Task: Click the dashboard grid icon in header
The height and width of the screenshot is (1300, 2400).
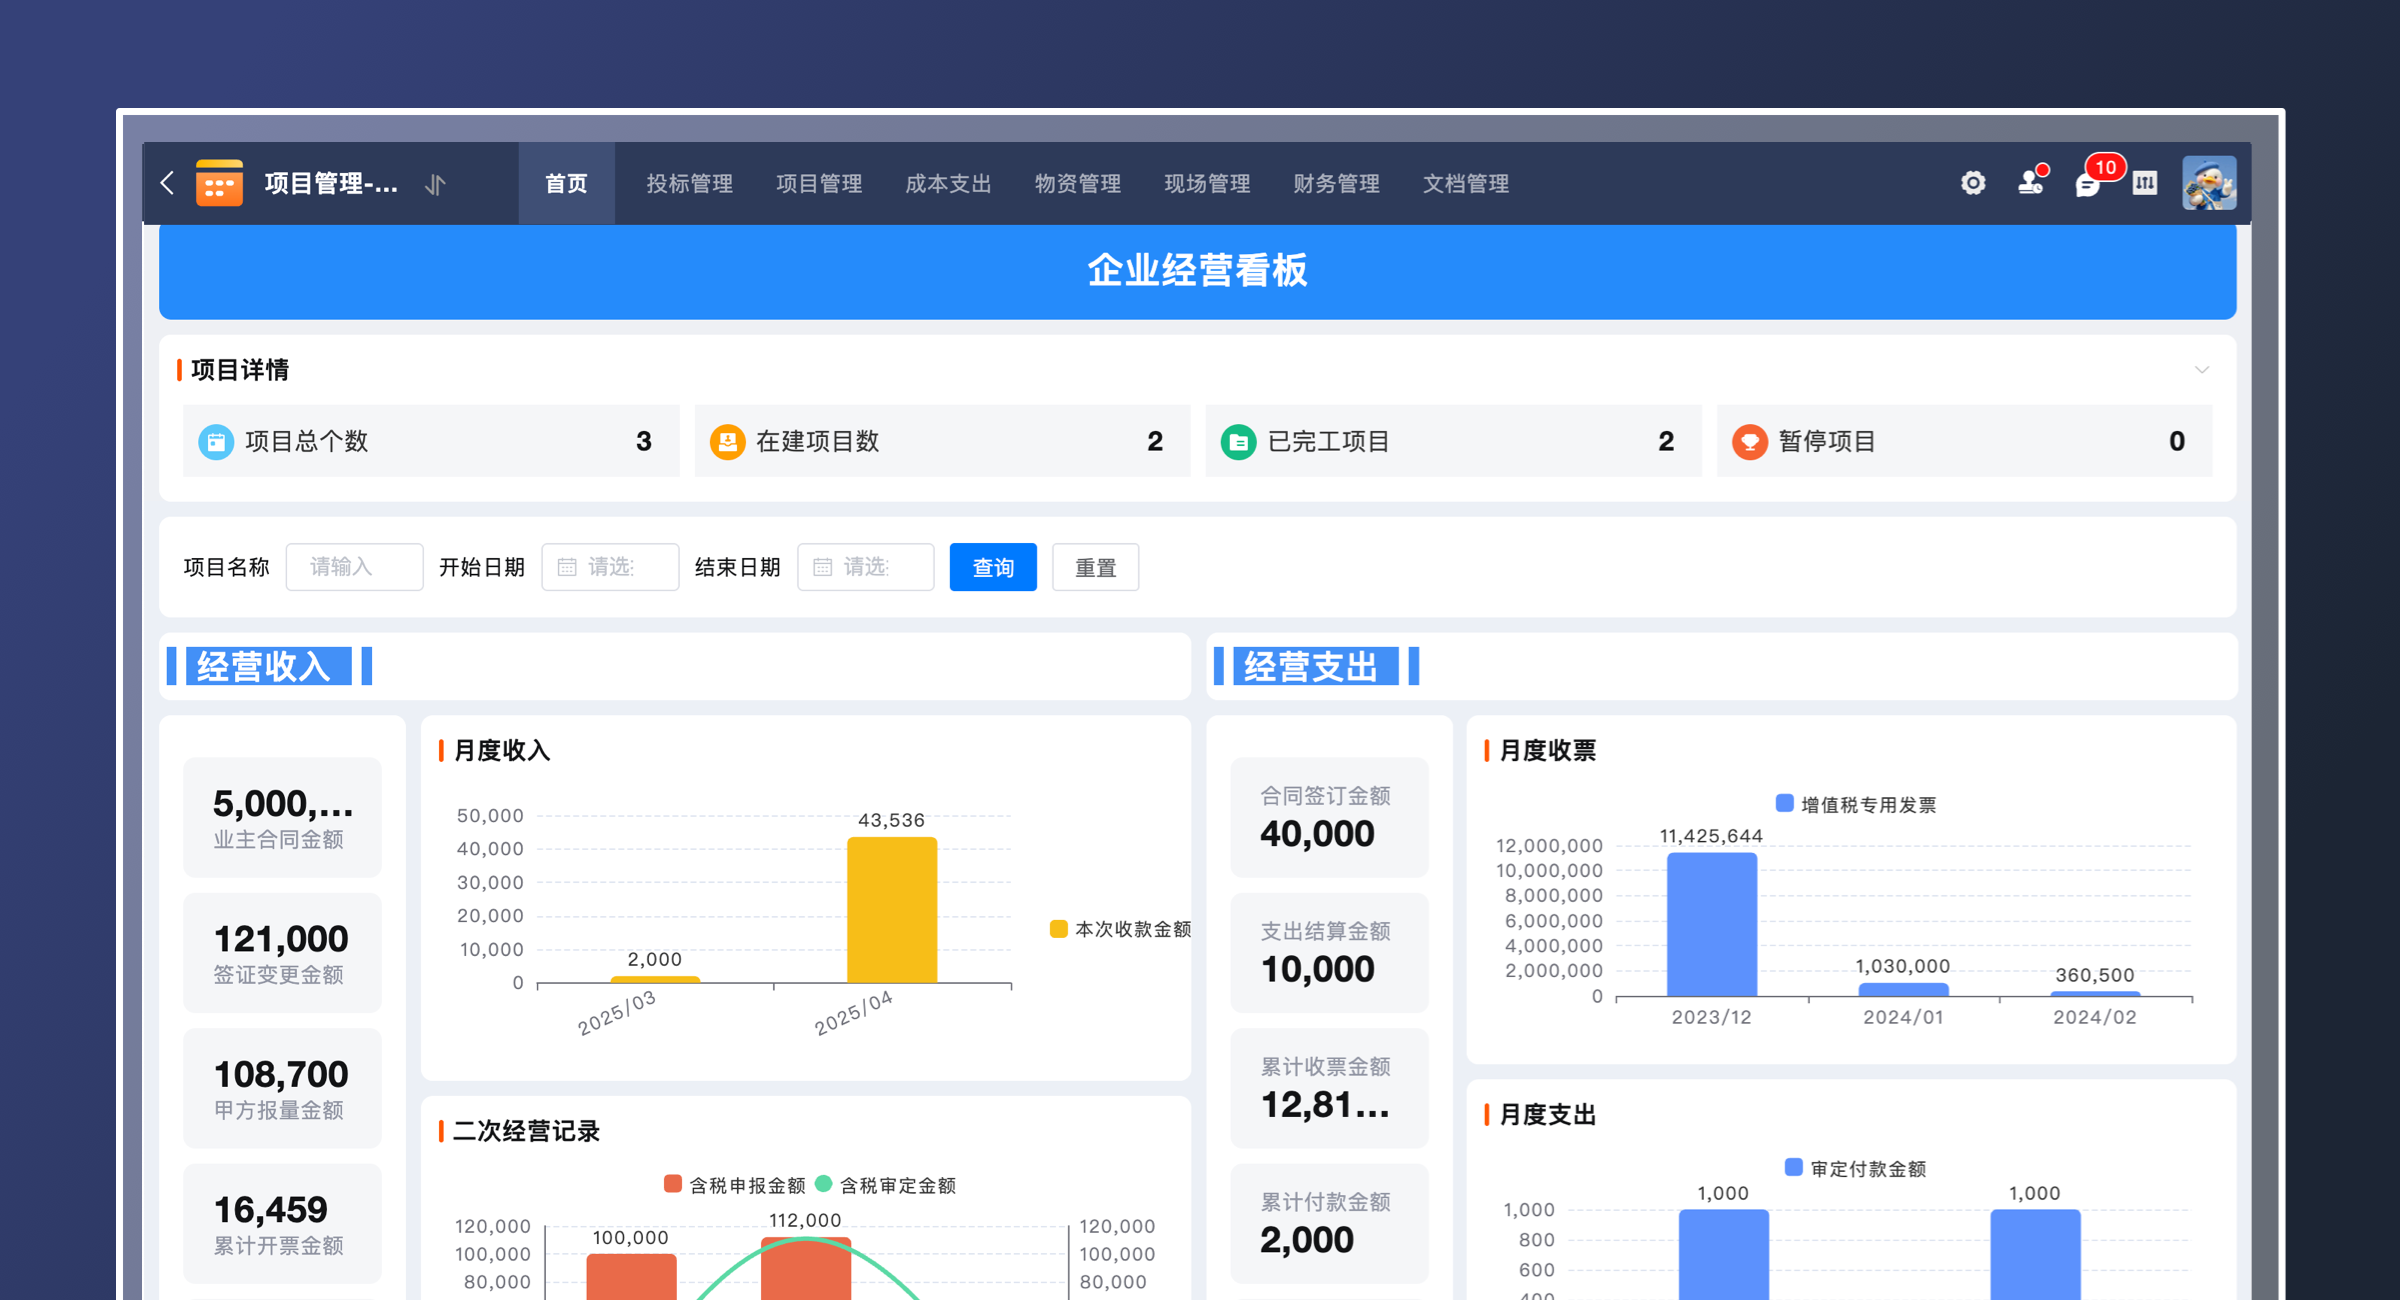Action: tap(2145, 183)
